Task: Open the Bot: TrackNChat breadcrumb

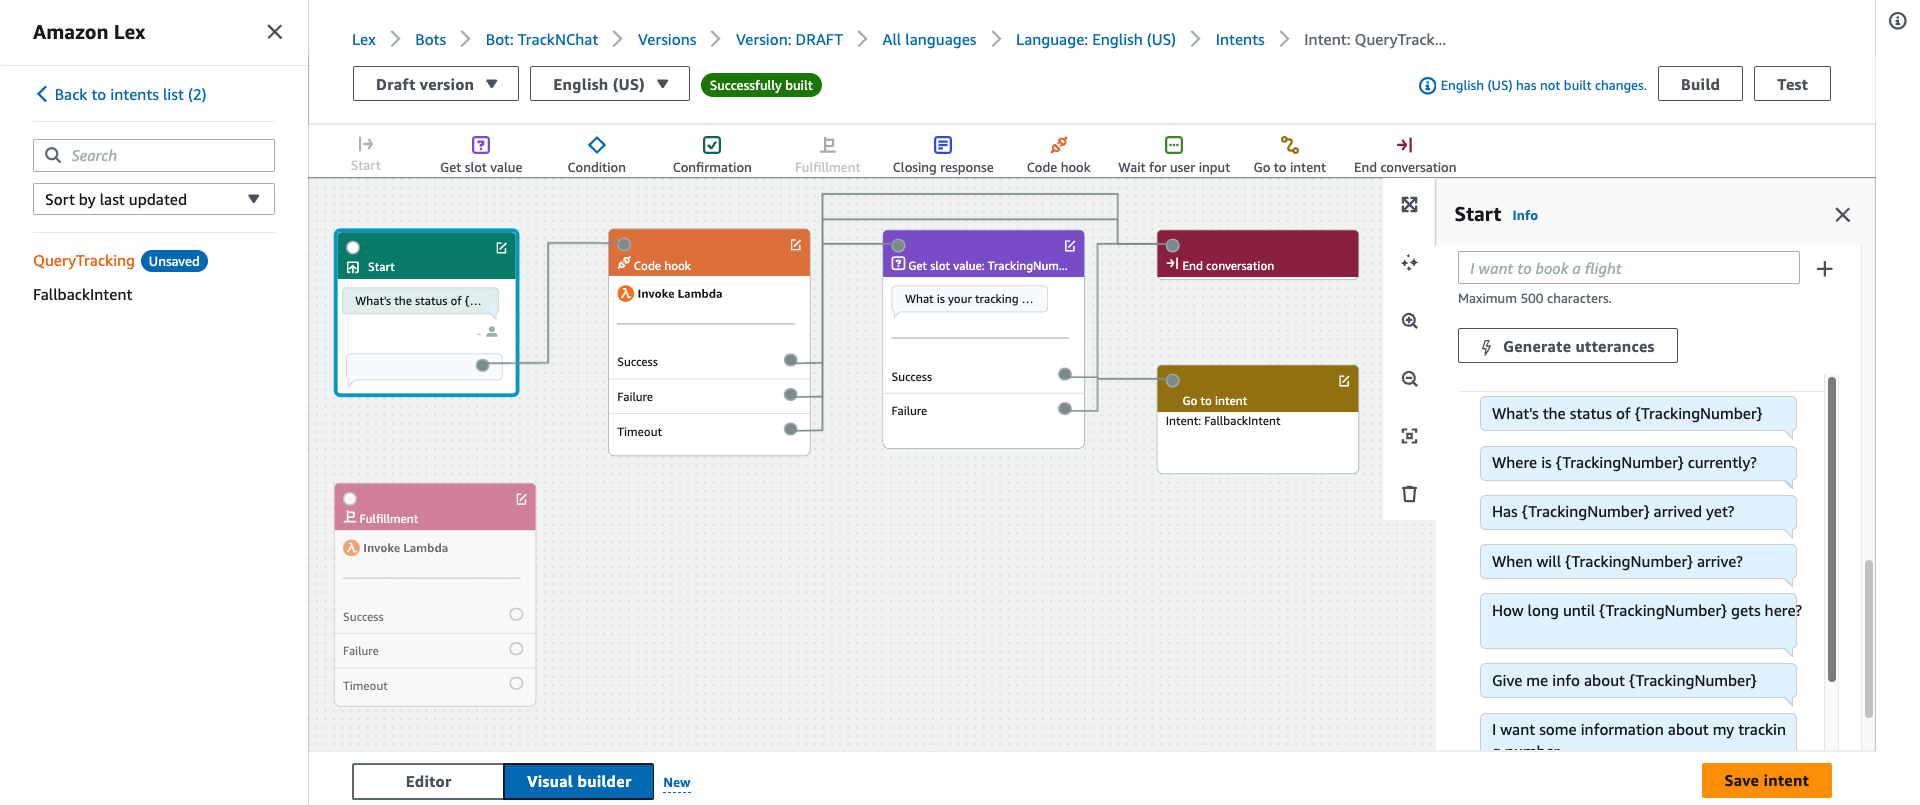Action: point(542,40)
